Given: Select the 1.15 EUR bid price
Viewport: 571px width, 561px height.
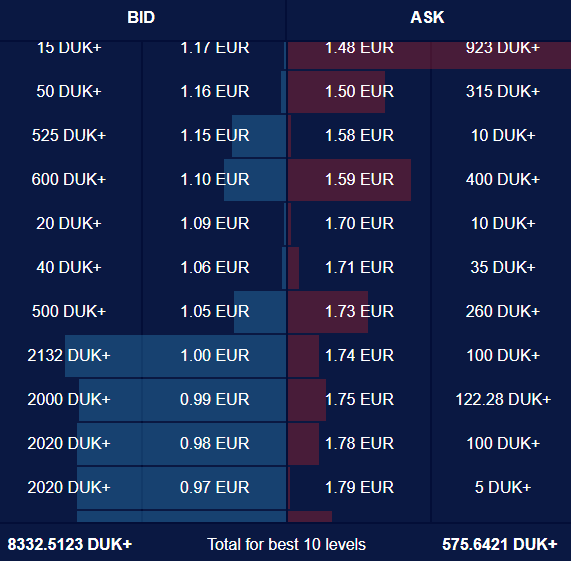Looking at the screenshot, I should coord(214,135).
